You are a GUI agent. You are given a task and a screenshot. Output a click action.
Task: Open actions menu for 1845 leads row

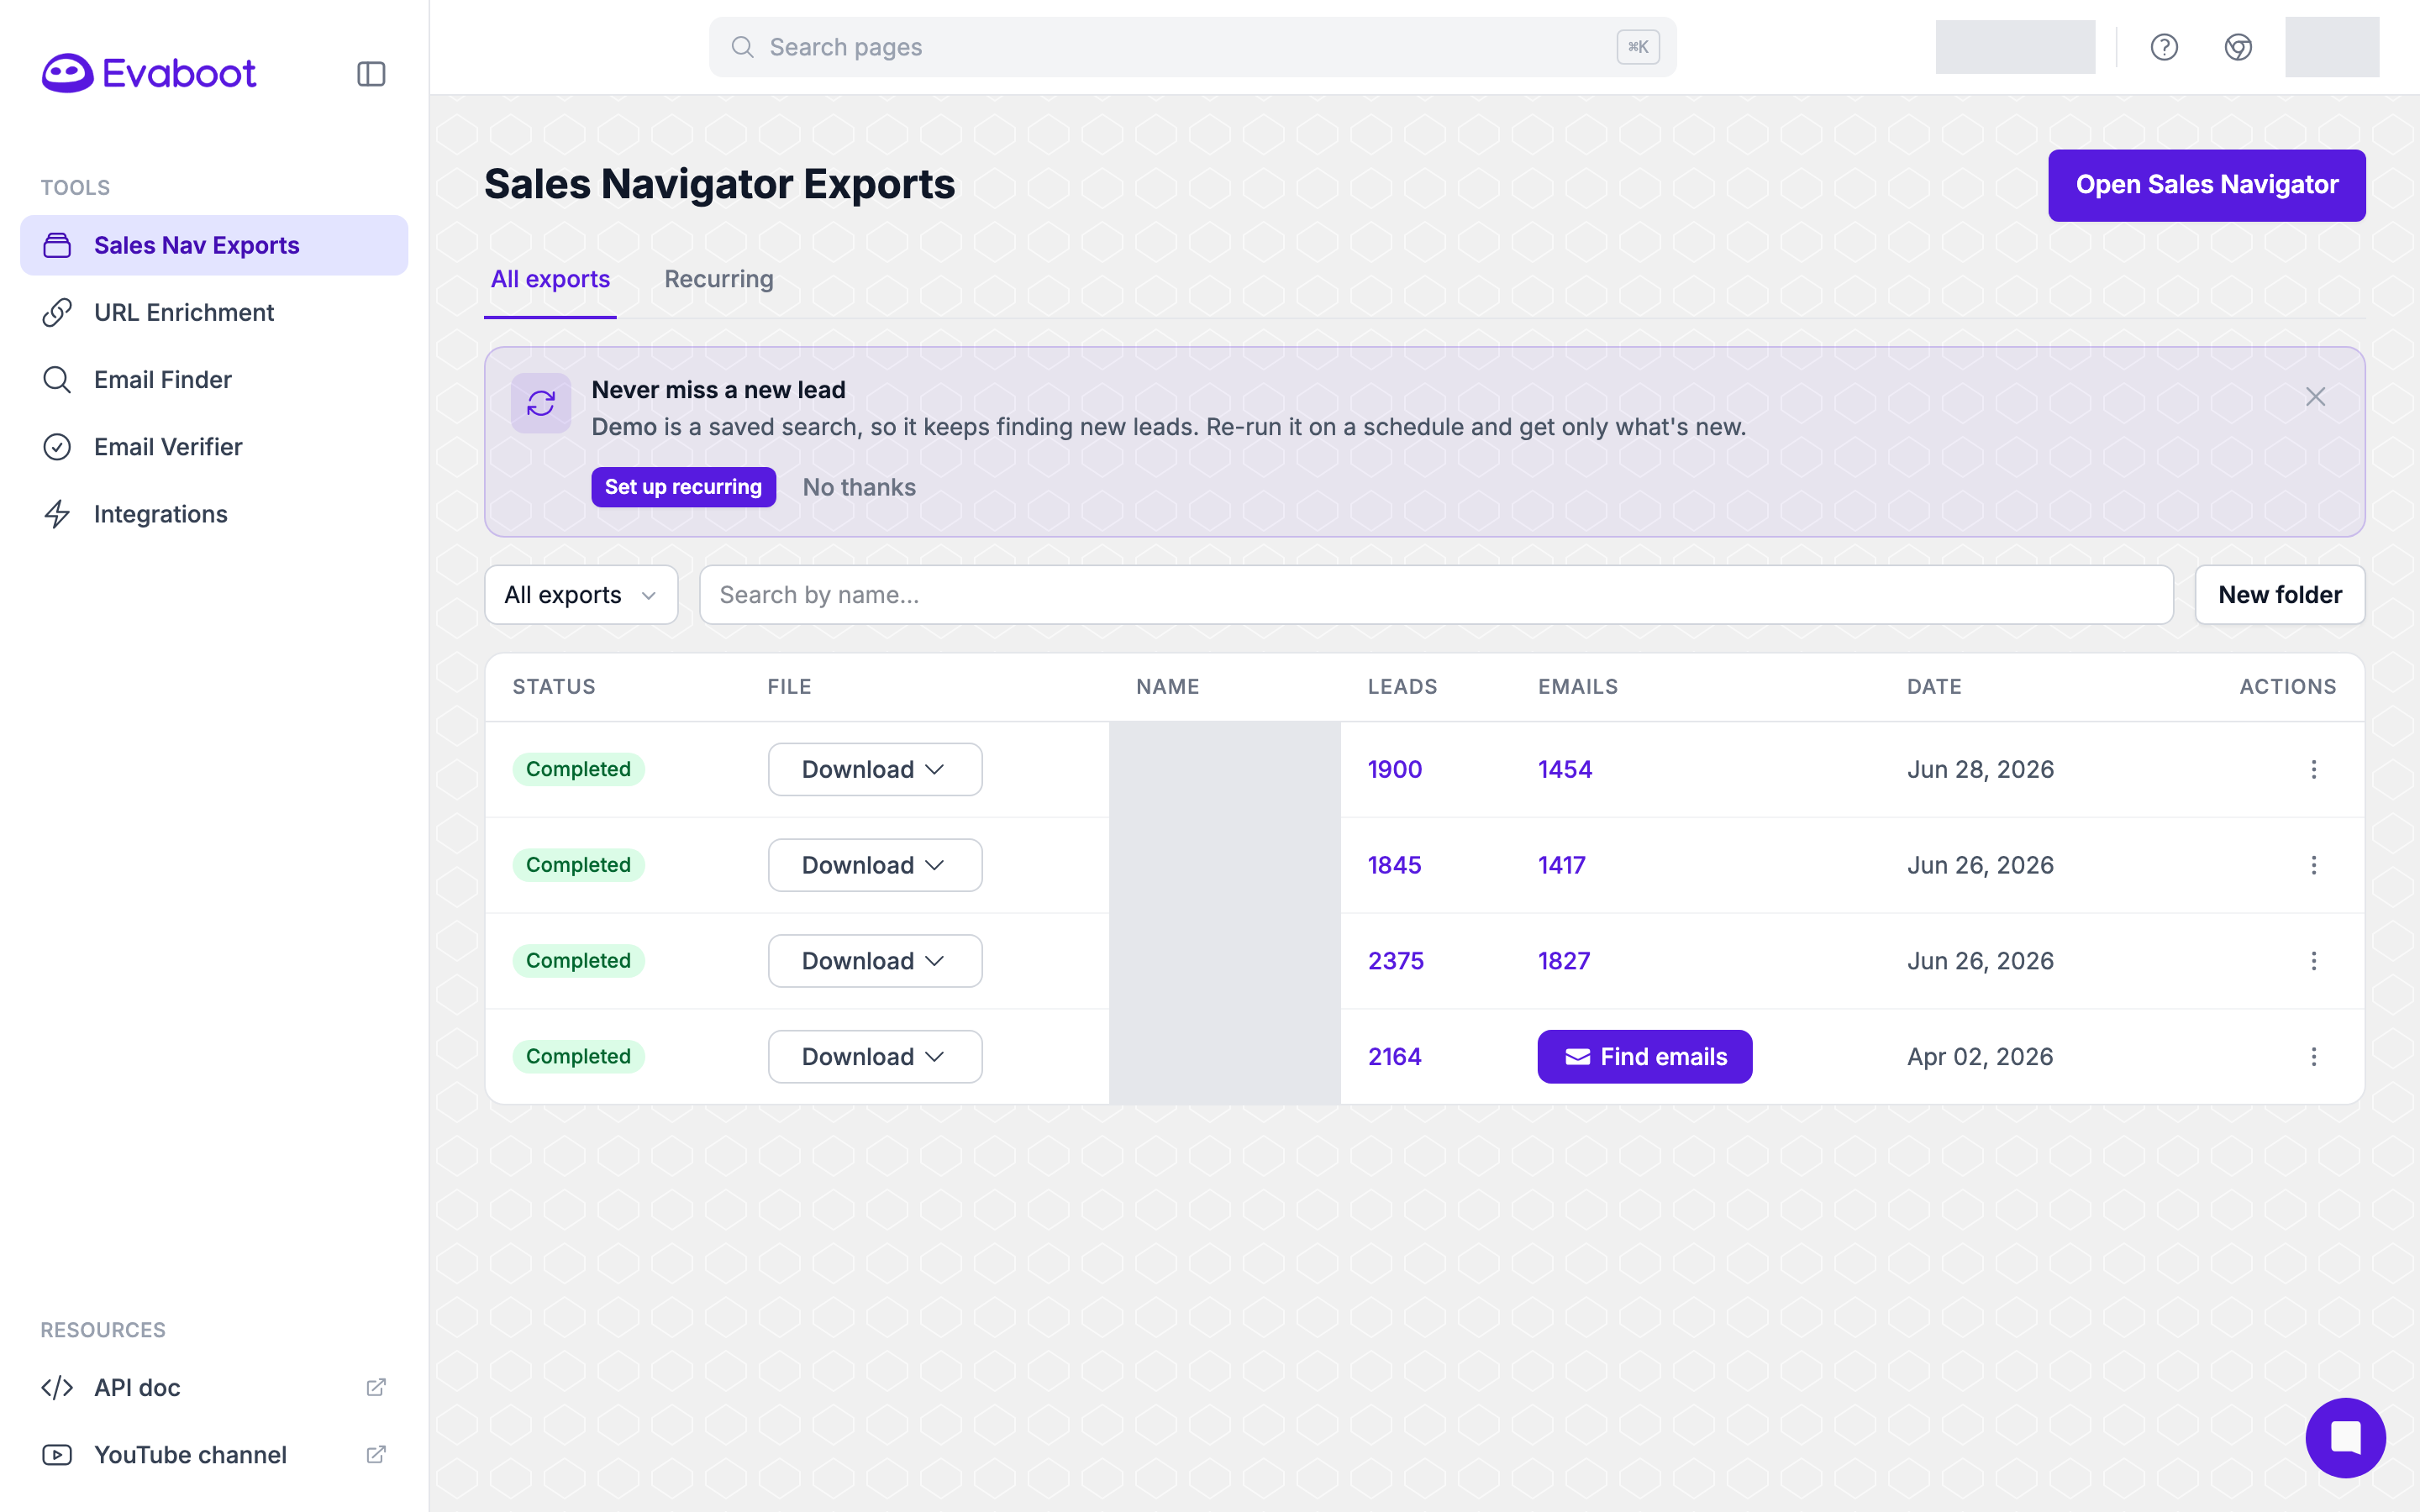pyautogui.click(x=2313, y=865)
